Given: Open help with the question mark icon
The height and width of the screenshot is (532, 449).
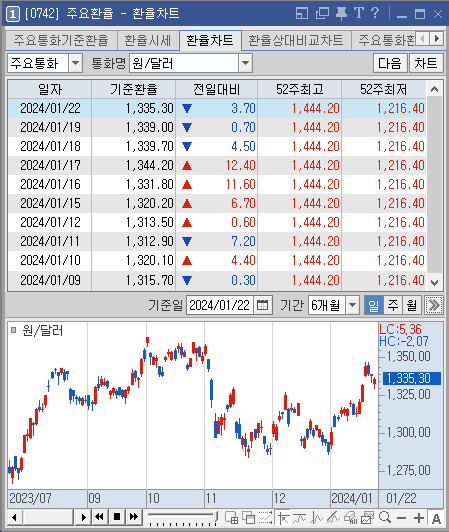Looking at the screenshot, I should [x=375, y=14].
